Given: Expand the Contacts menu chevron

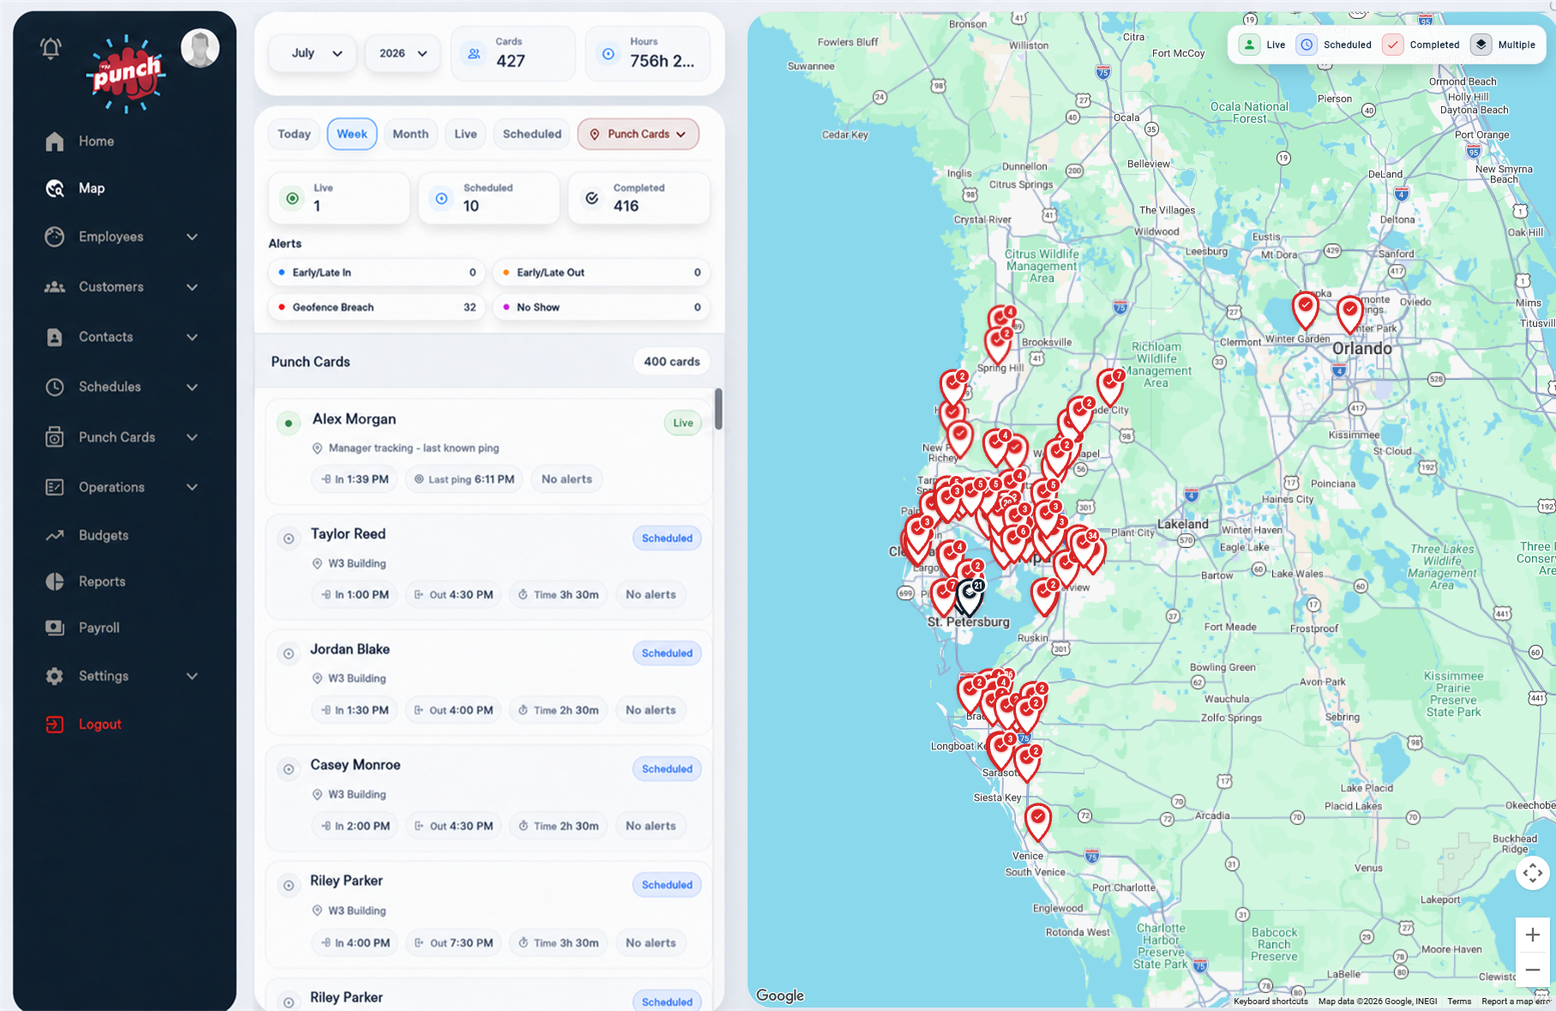Looking at the screenshot, I should 192,337.
